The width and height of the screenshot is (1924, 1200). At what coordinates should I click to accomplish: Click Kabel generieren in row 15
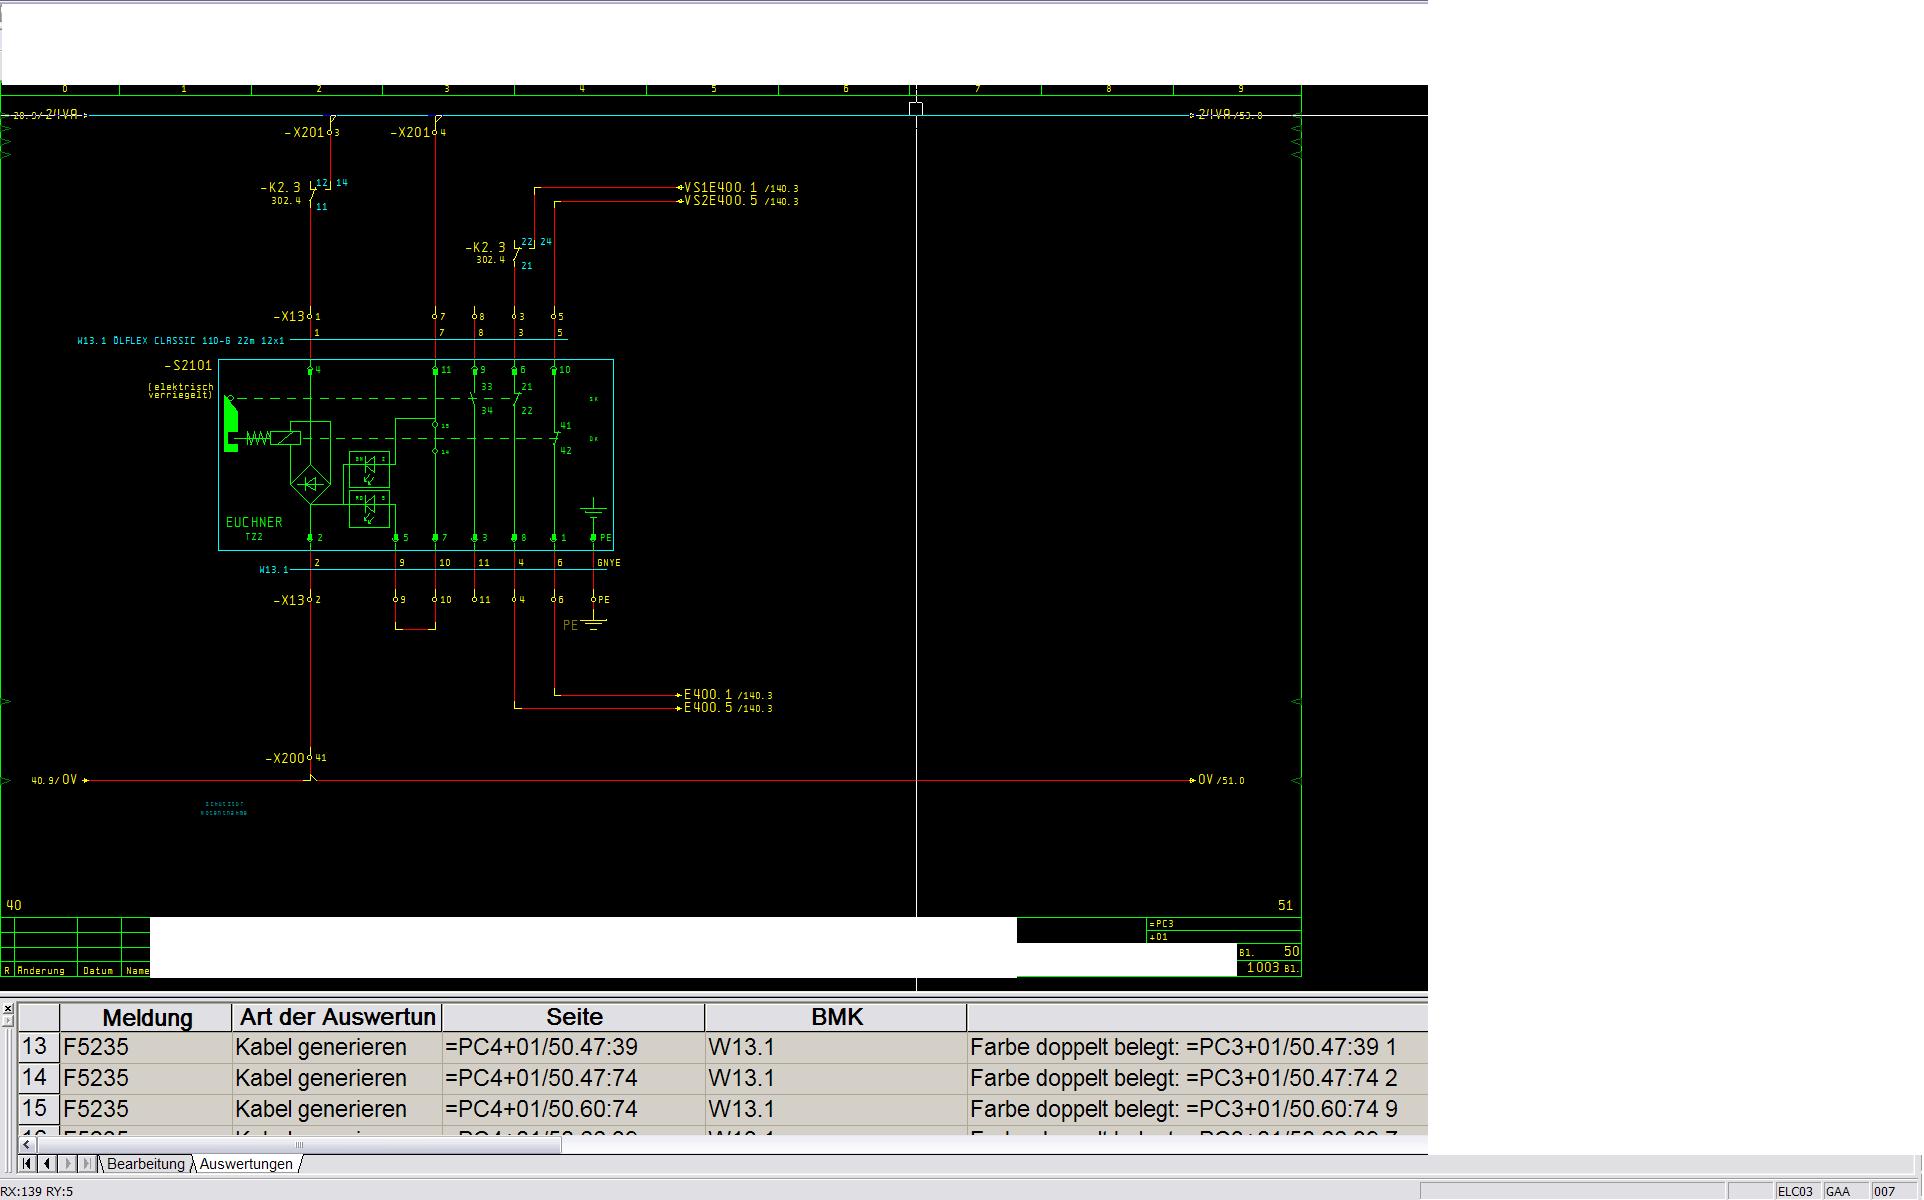pyautogui.click(x=337, y=1109)
